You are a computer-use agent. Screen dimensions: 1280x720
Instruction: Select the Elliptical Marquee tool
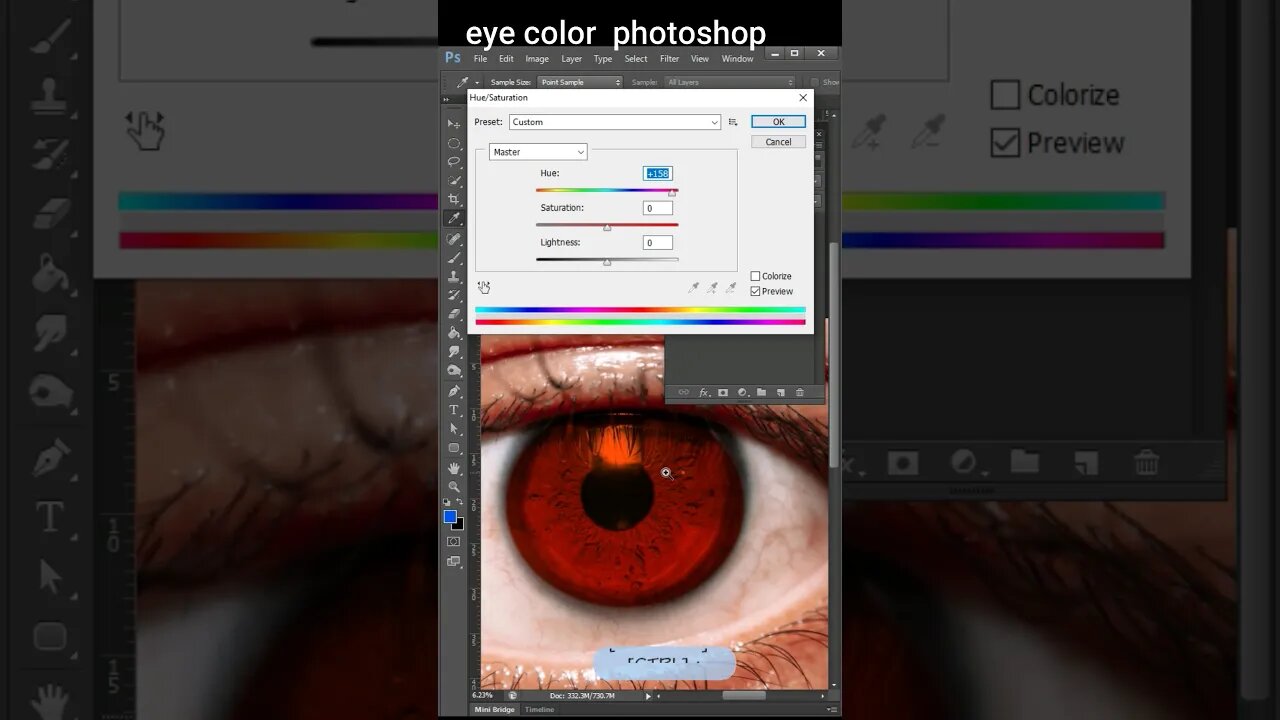(454, 143)
